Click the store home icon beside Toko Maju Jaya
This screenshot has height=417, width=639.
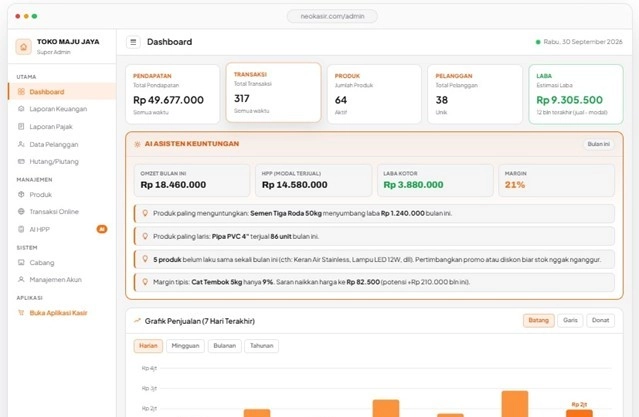(23, 47)
